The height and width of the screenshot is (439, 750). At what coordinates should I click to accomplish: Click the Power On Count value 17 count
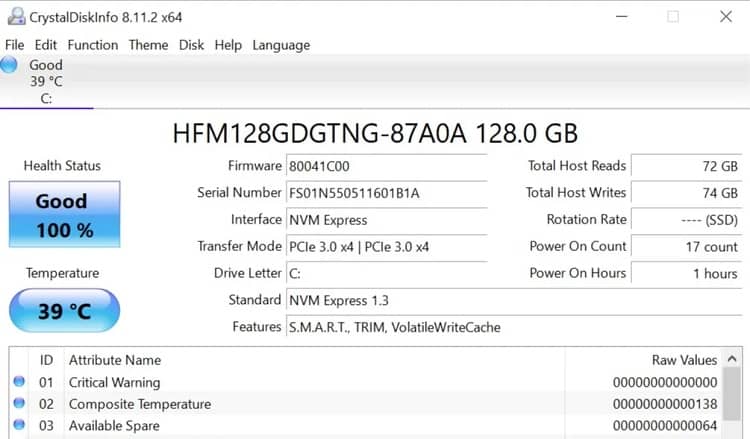686,246
